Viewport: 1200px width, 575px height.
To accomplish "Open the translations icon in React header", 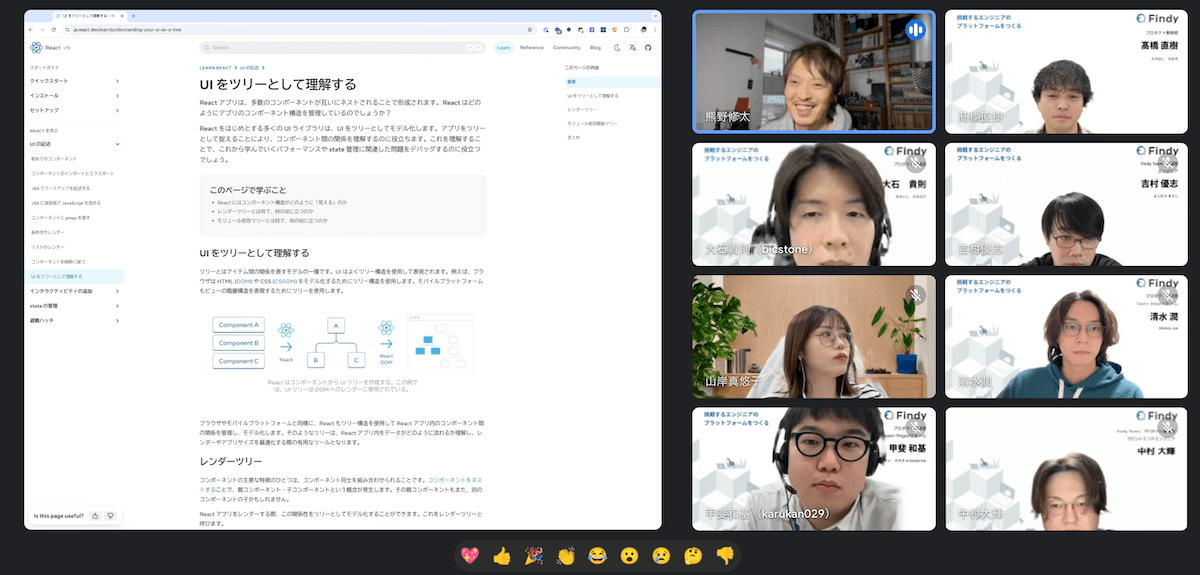I will [x=632, y=47].
